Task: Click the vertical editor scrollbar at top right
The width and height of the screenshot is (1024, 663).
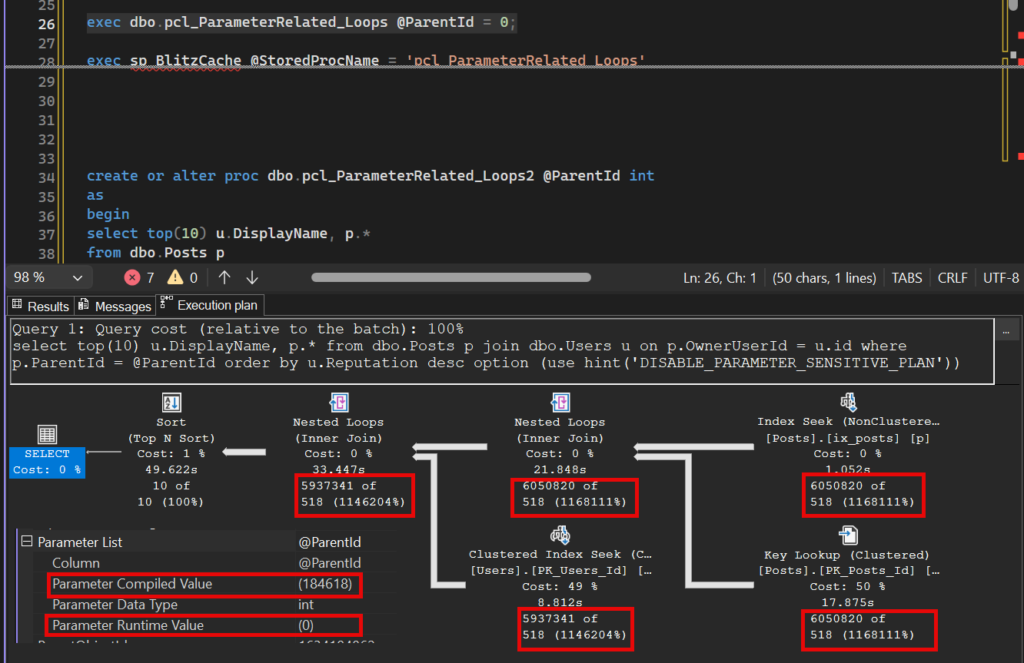Action: point(1014,5)
